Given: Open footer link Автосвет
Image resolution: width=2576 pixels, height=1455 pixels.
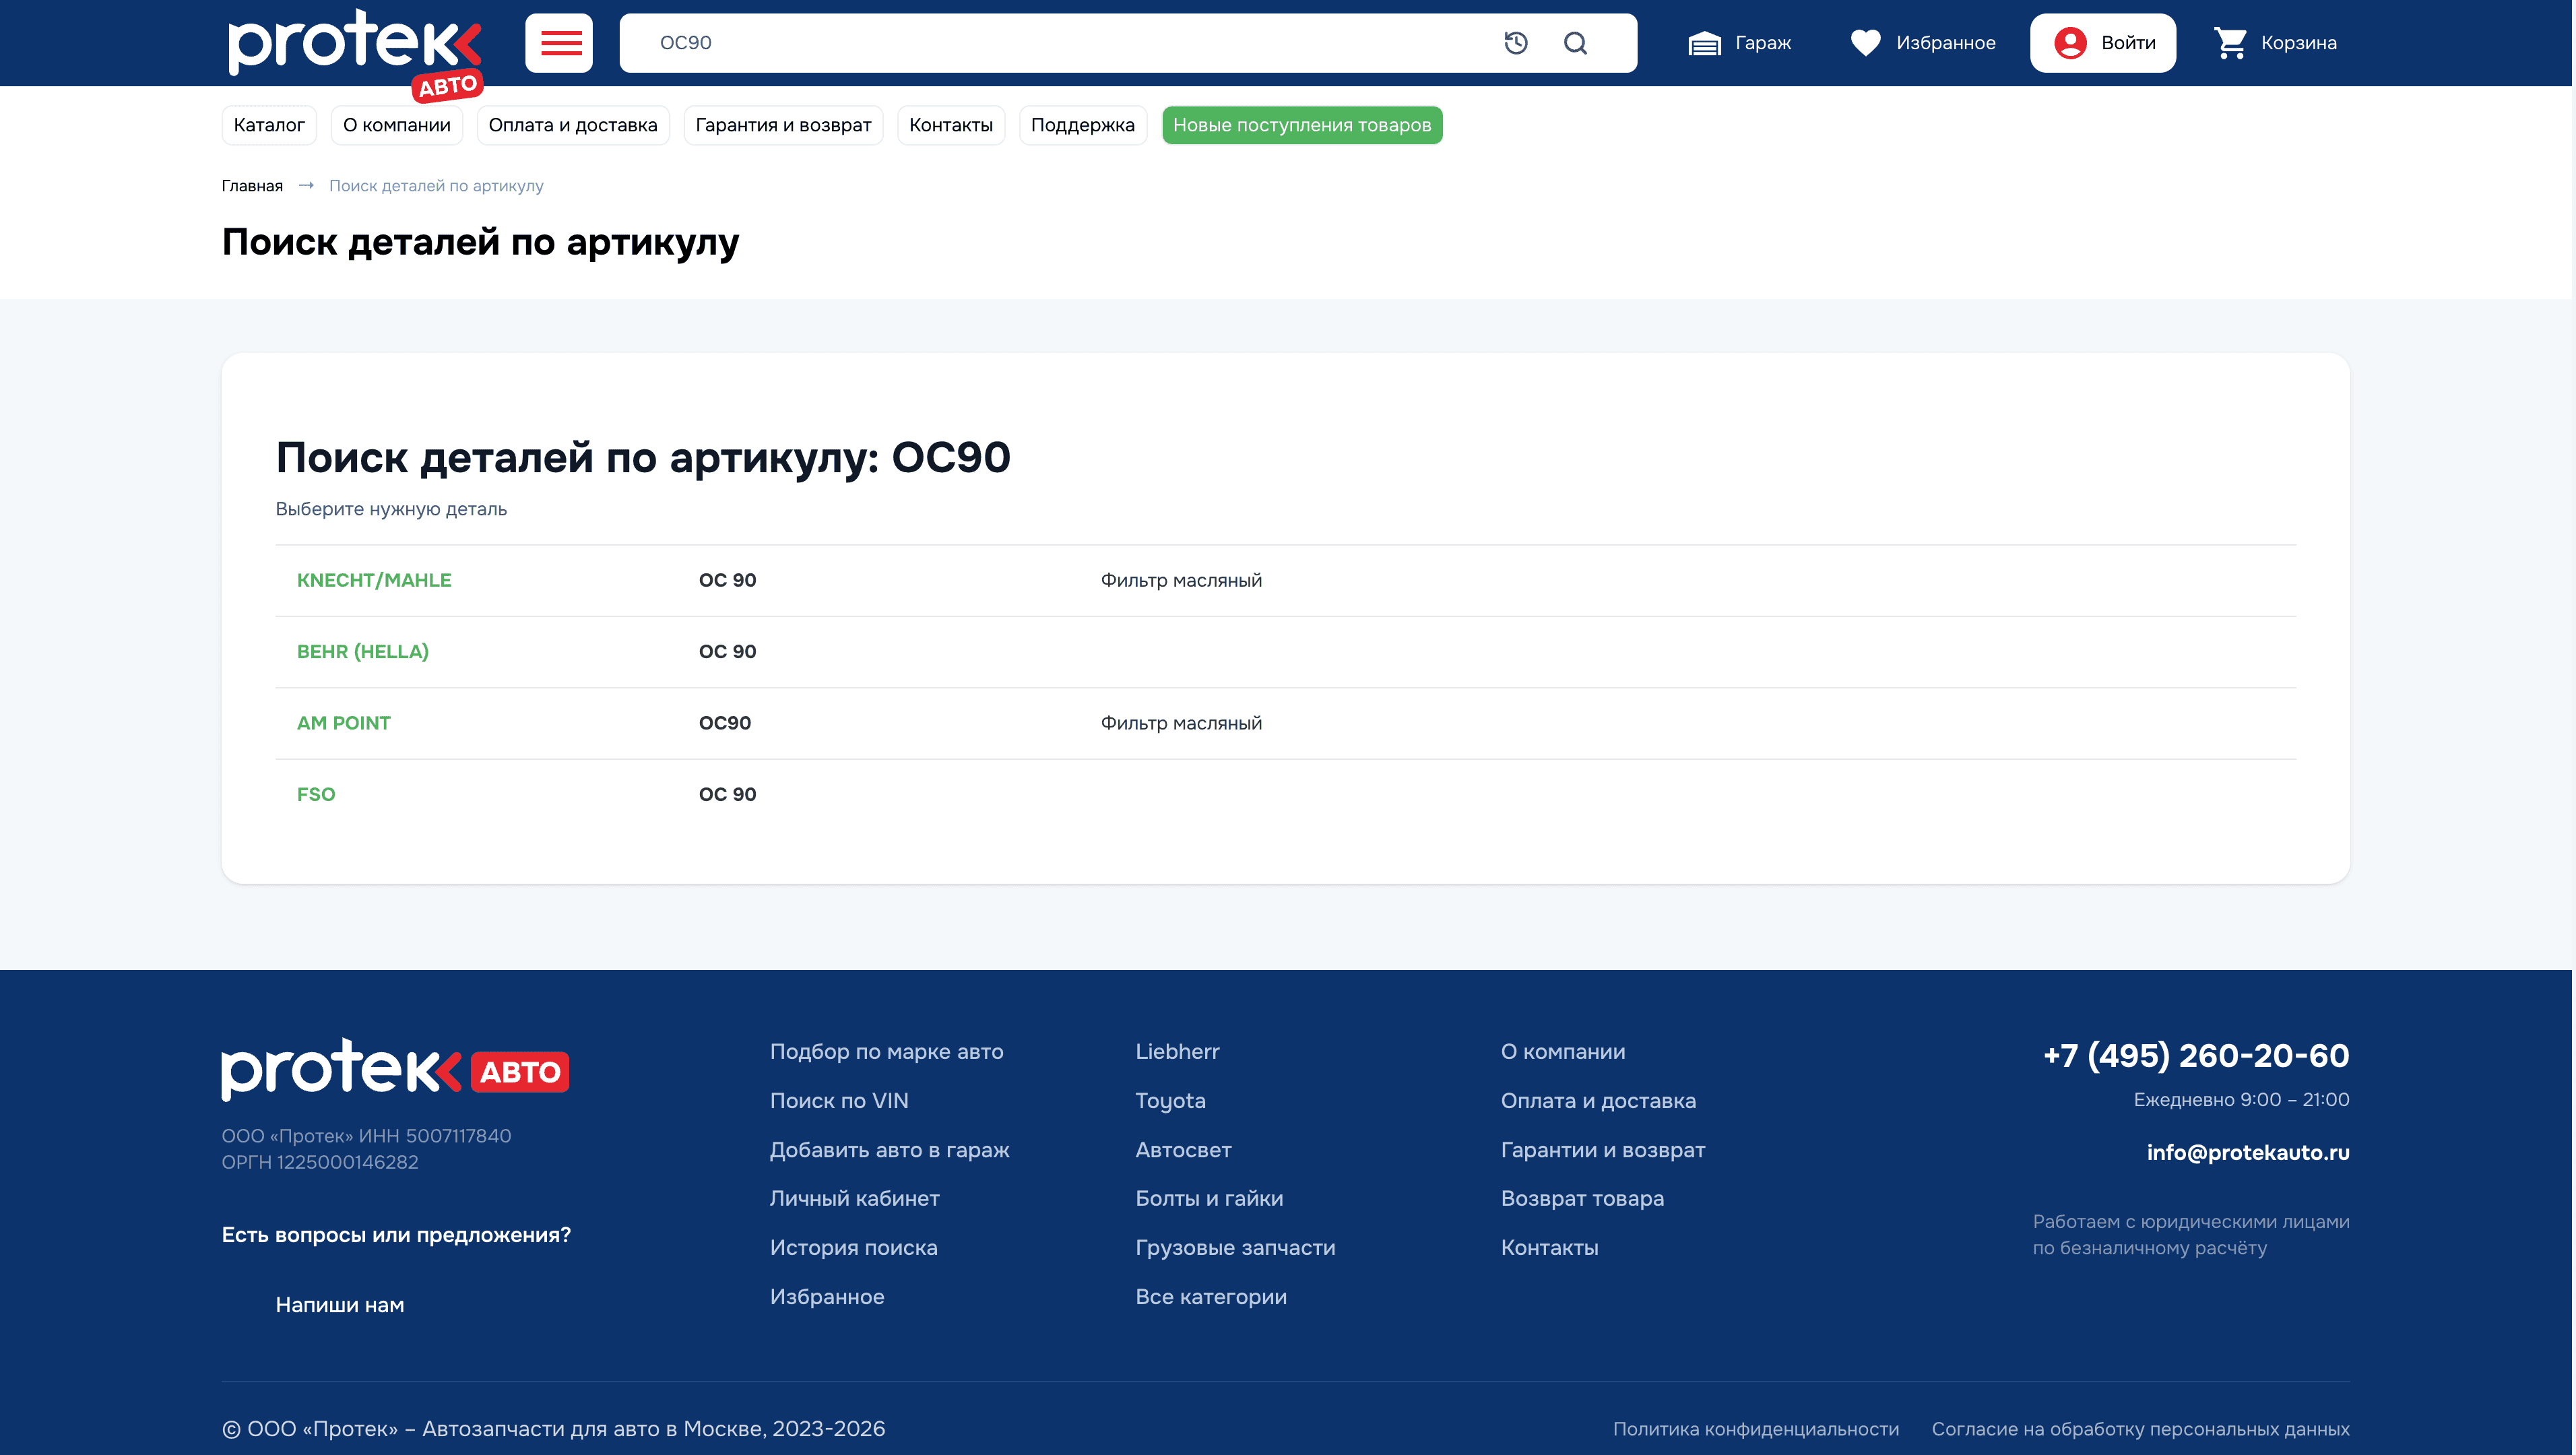Looking at the screenshot, I should pyautogui.click(x=1183, y=1150).
